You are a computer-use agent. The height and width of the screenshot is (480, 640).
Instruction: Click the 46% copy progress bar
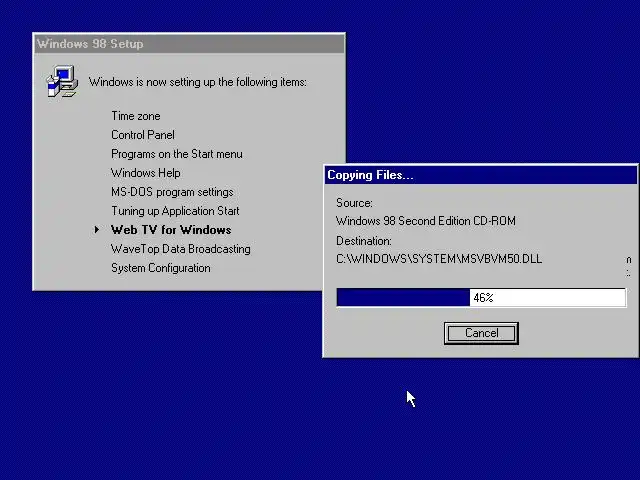(481, 298)
